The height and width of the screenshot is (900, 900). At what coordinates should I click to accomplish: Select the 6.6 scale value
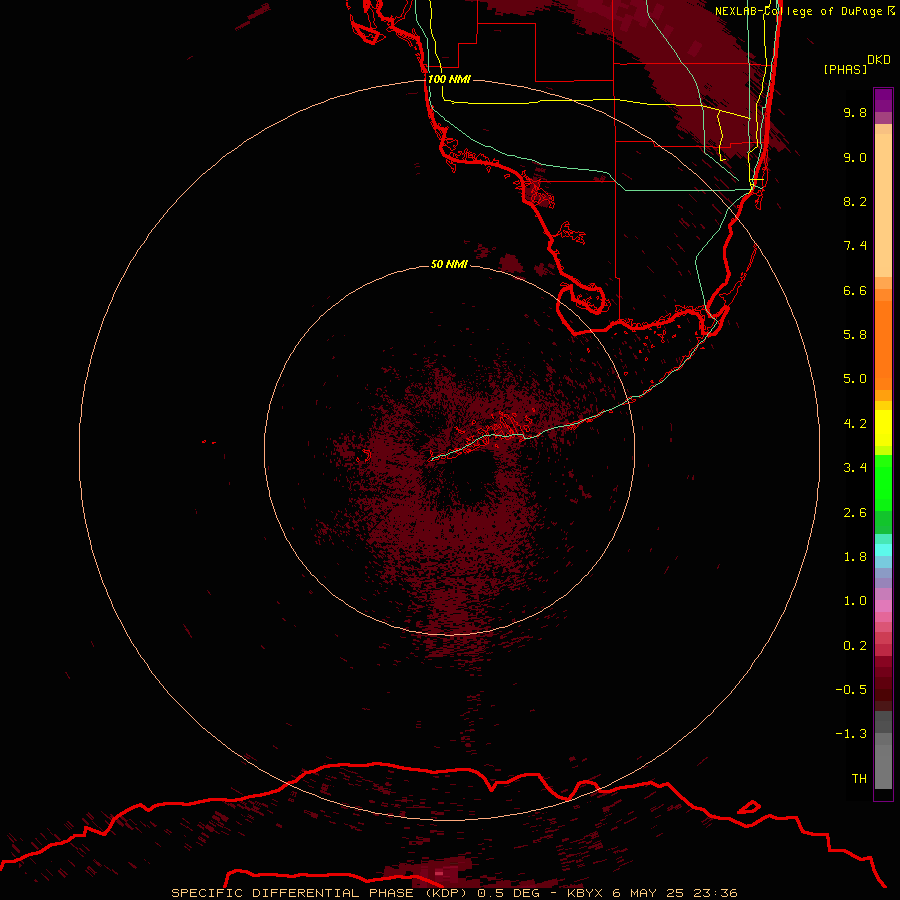pos(855,290)
